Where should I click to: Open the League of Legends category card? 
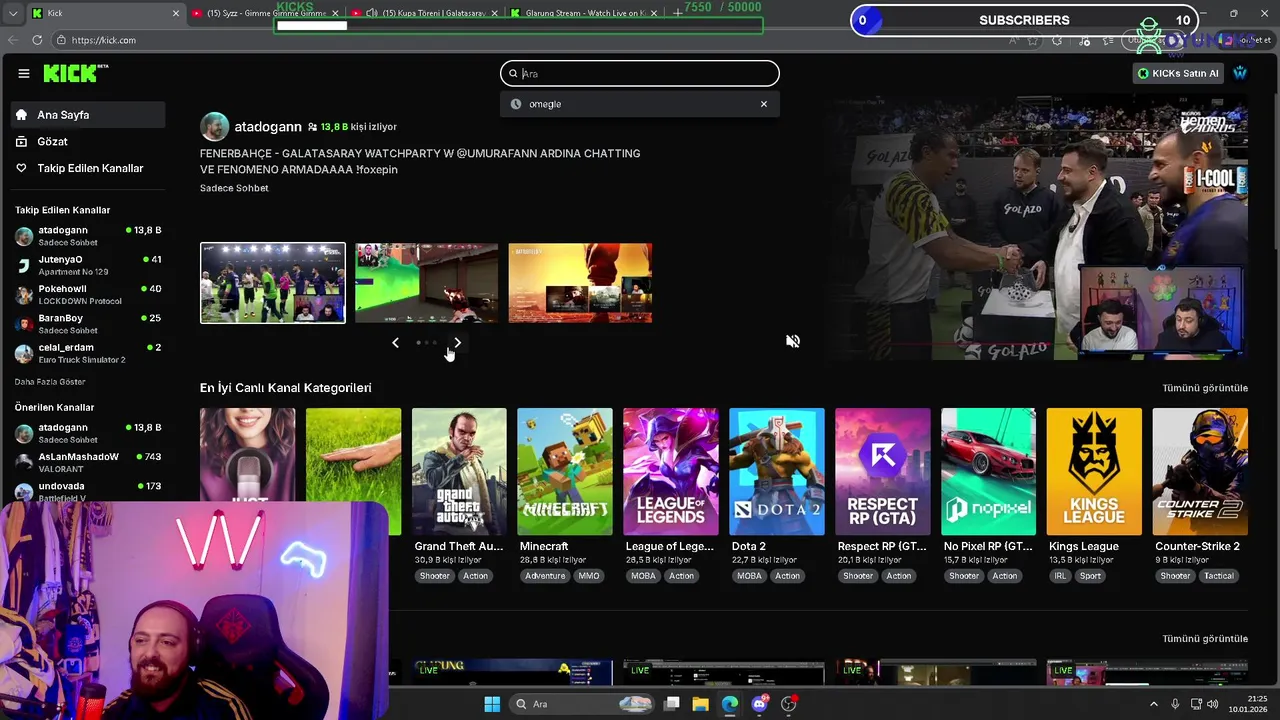point(671,471)
